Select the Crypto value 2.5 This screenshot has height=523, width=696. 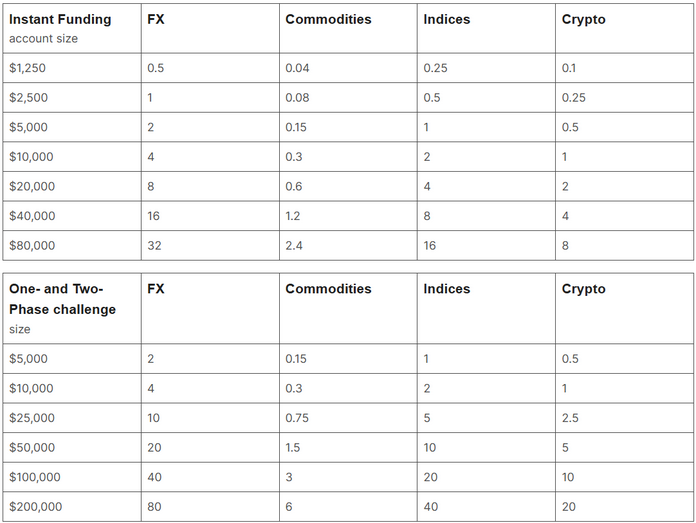[x=570, y=418]
